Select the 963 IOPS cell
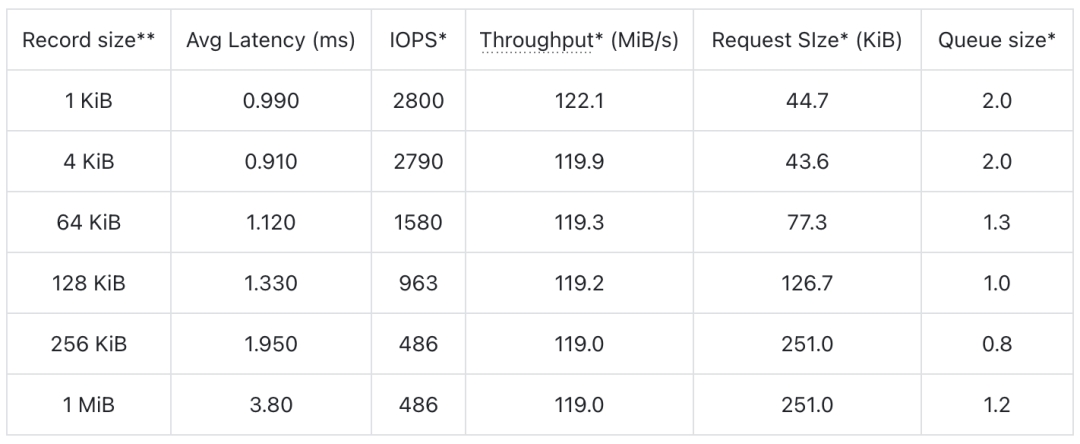 coord(418,283)
